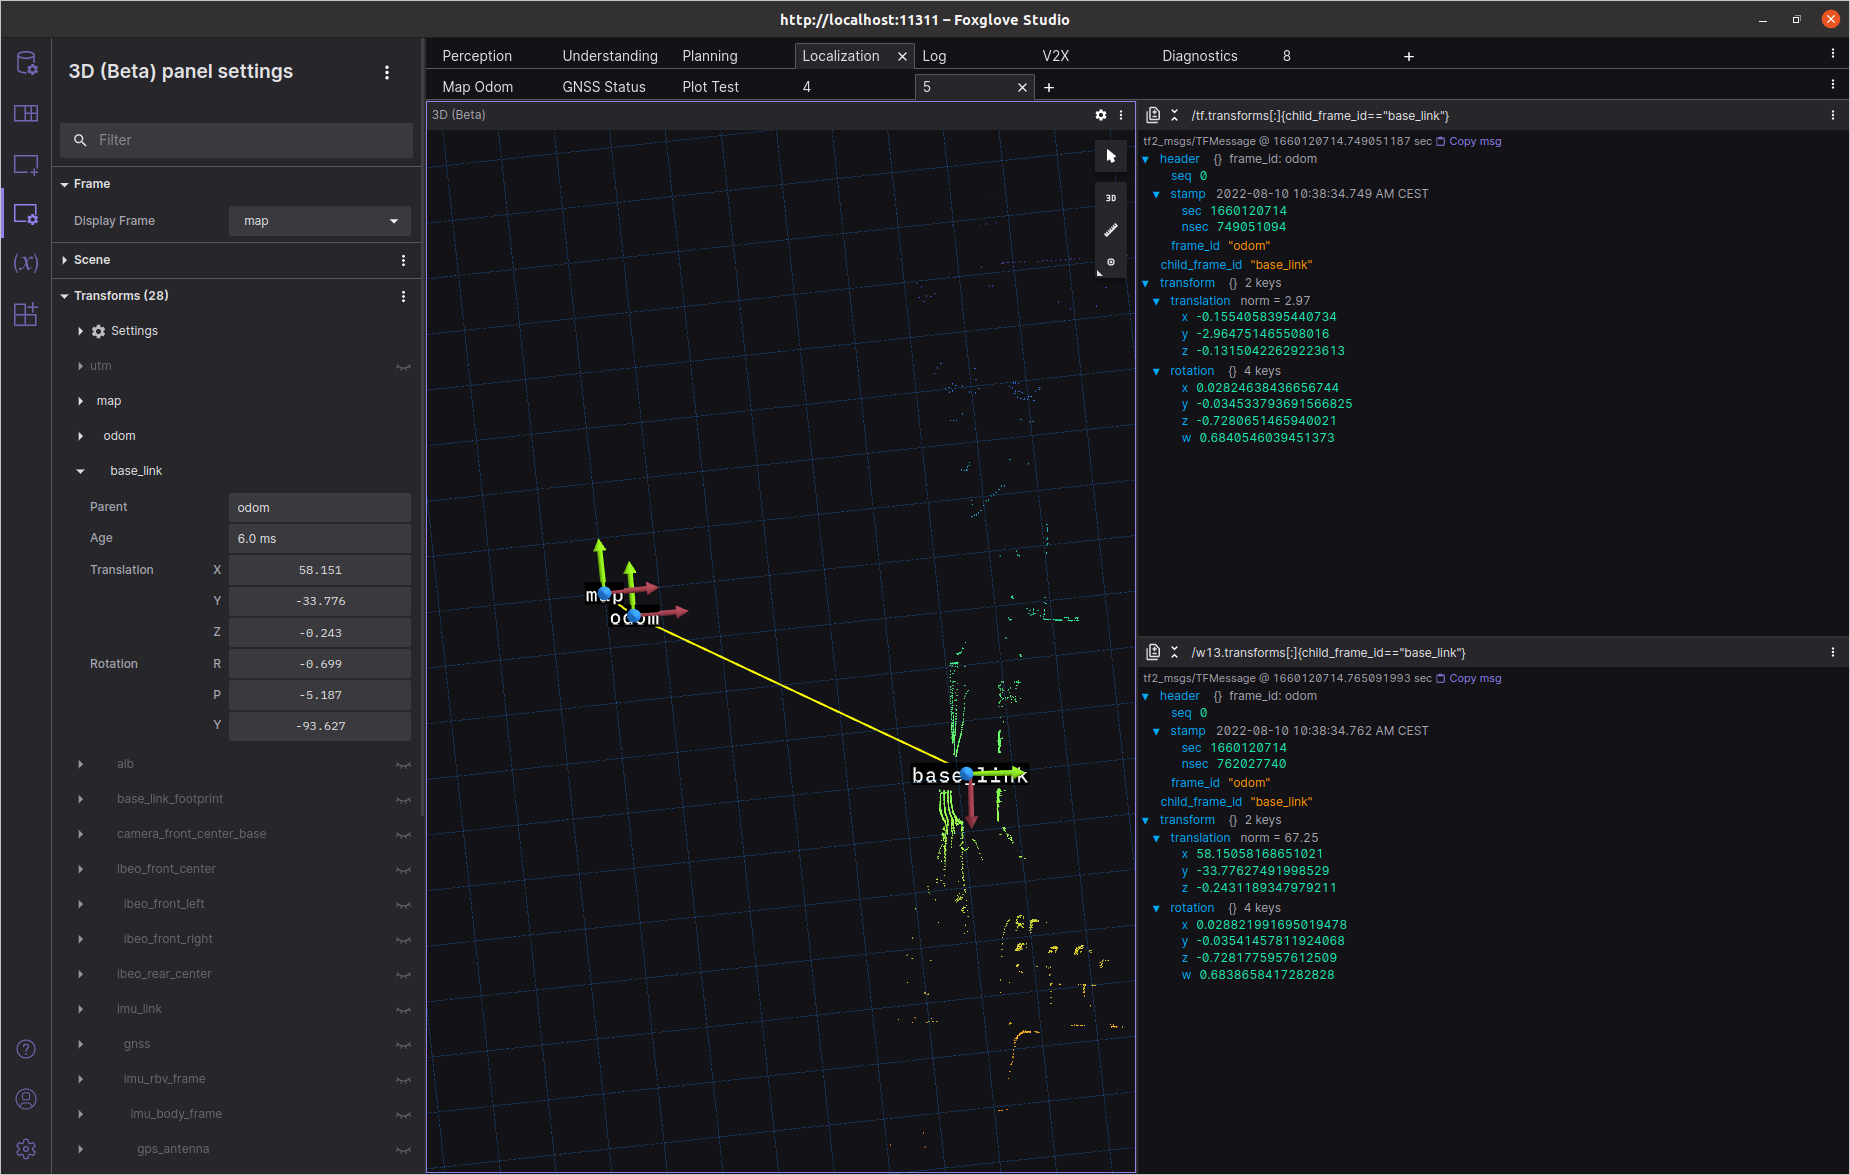Click Copy msg link in /w13 panel
Screen dimensions: 1850x1175
1474,679
